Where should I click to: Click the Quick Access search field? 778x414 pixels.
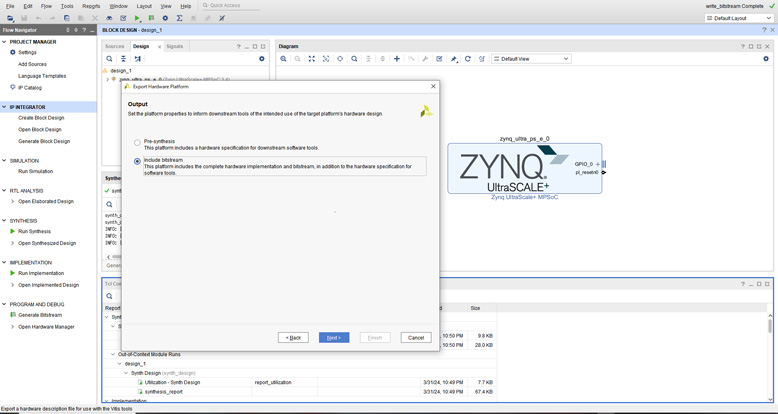point(233,5)
